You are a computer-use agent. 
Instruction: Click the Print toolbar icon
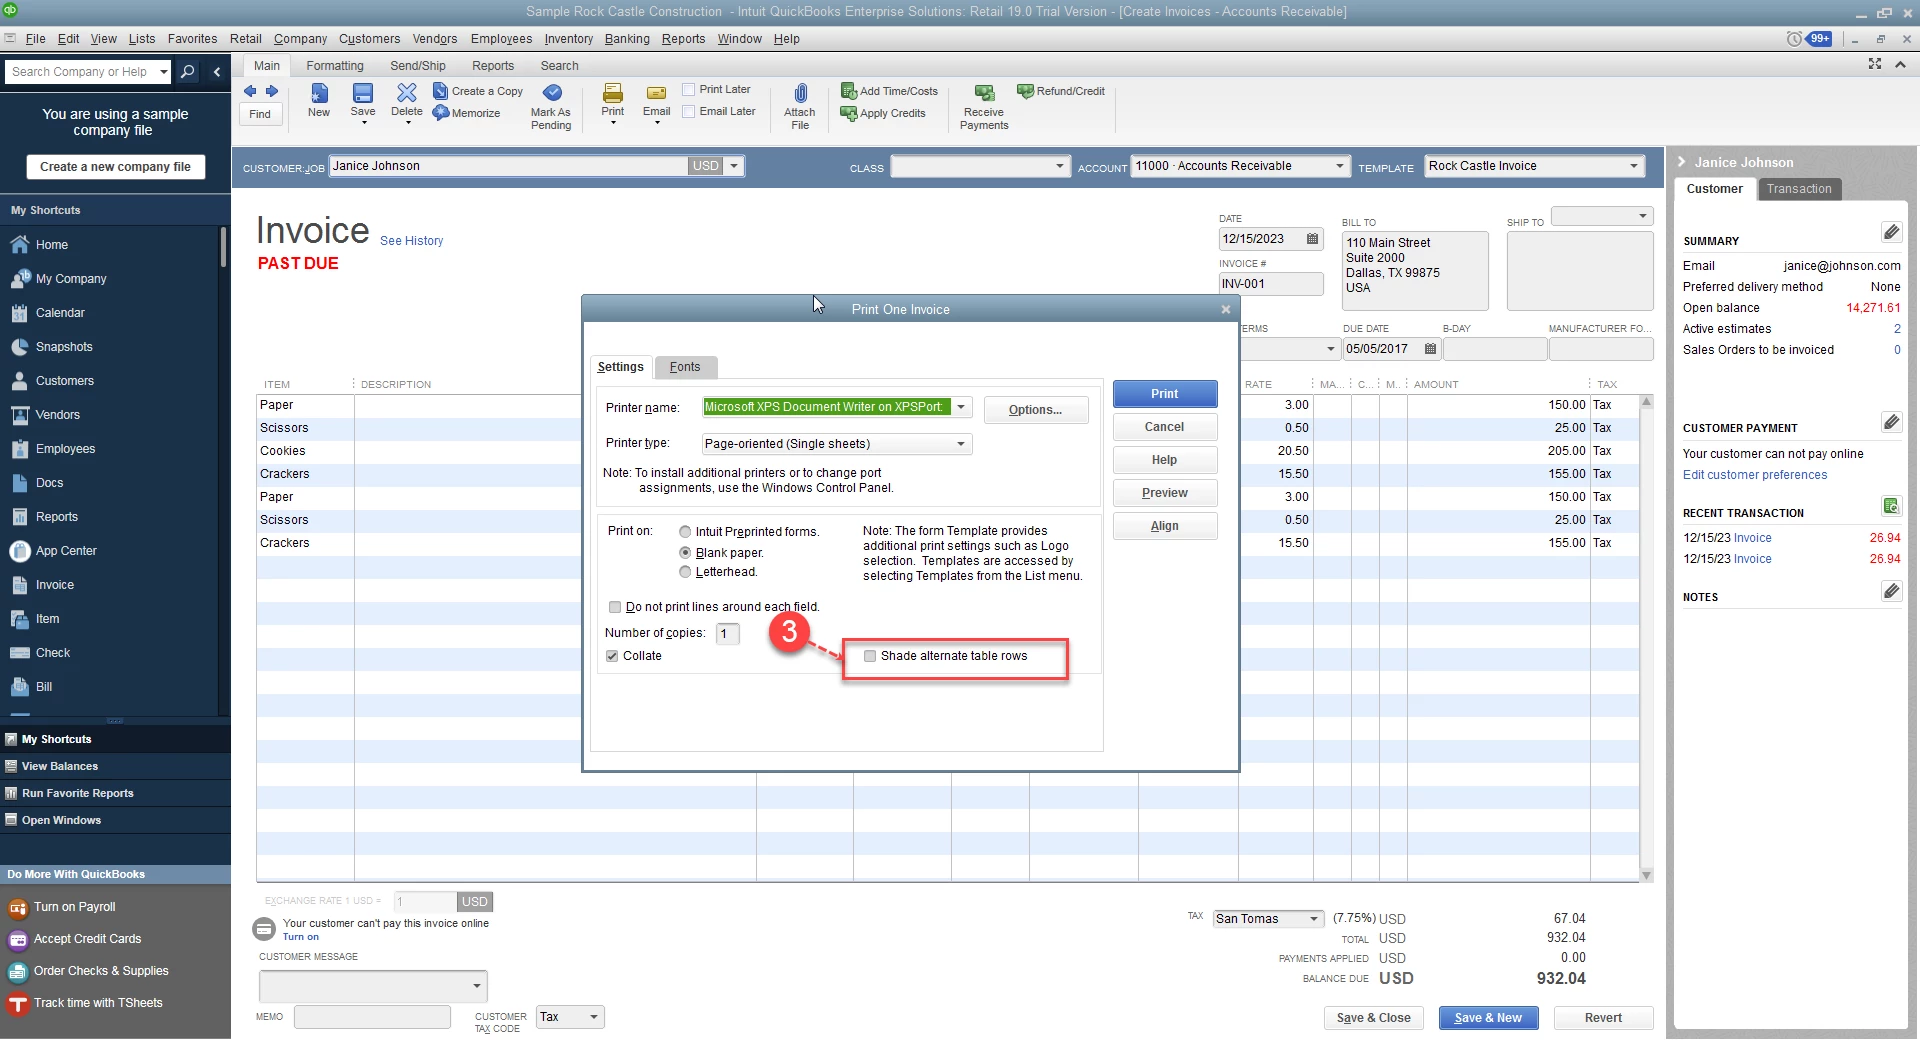(x=613, y=93)
